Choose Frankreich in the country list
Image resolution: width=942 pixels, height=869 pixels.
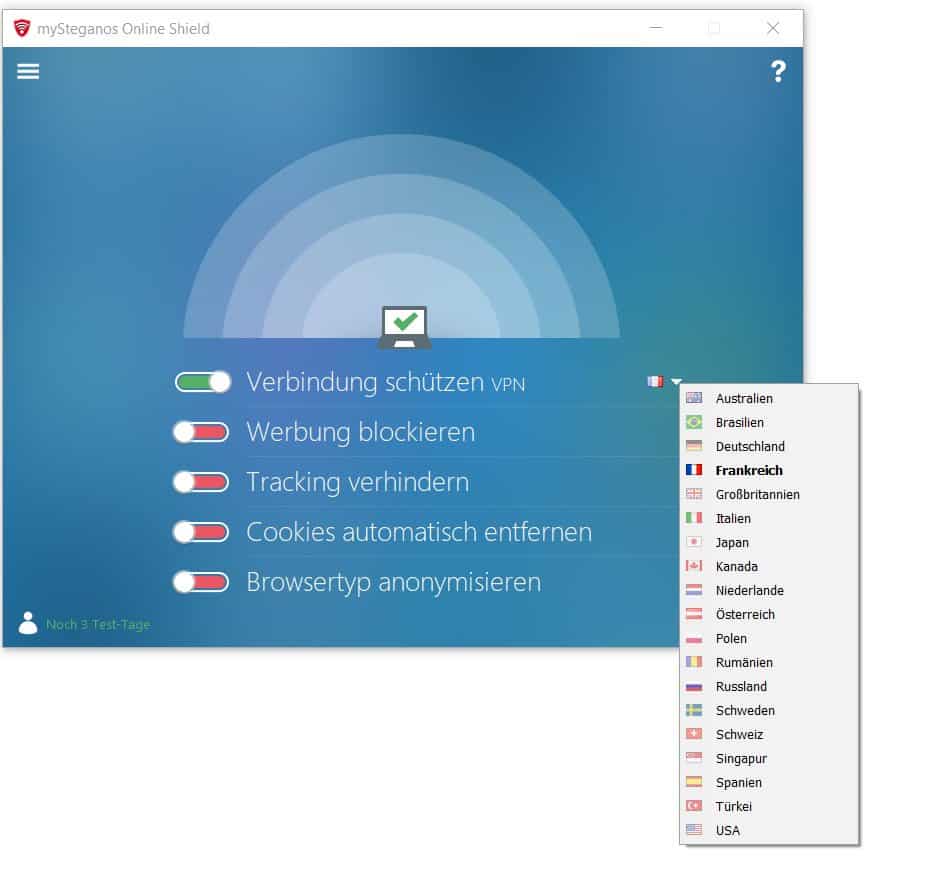click(769, 470)
